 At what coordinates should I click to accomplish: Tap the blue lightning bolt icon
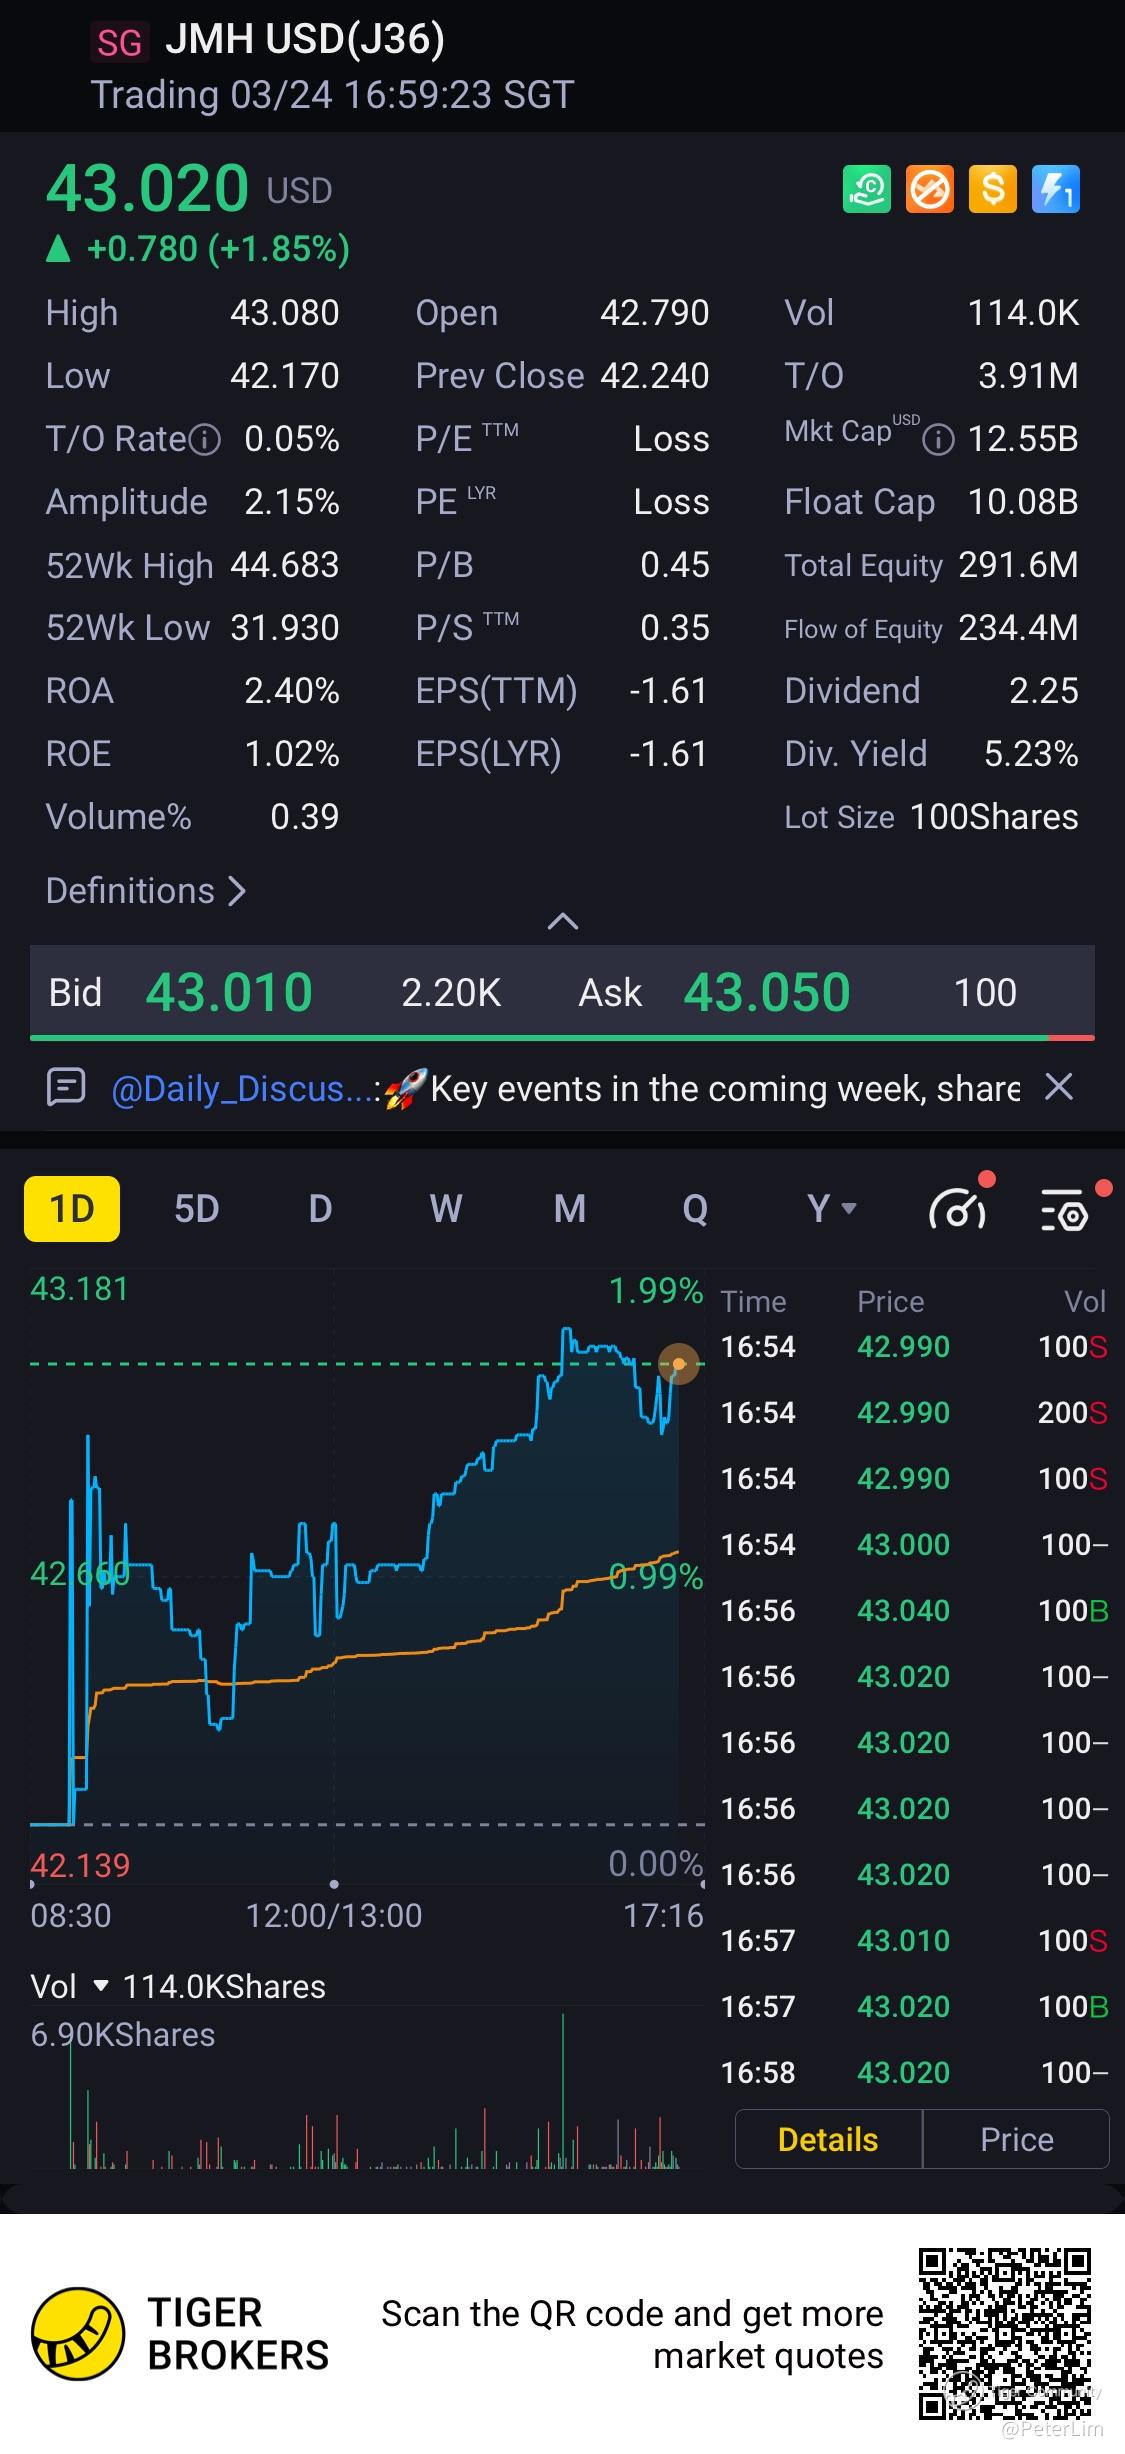(x=1055, y=189)
